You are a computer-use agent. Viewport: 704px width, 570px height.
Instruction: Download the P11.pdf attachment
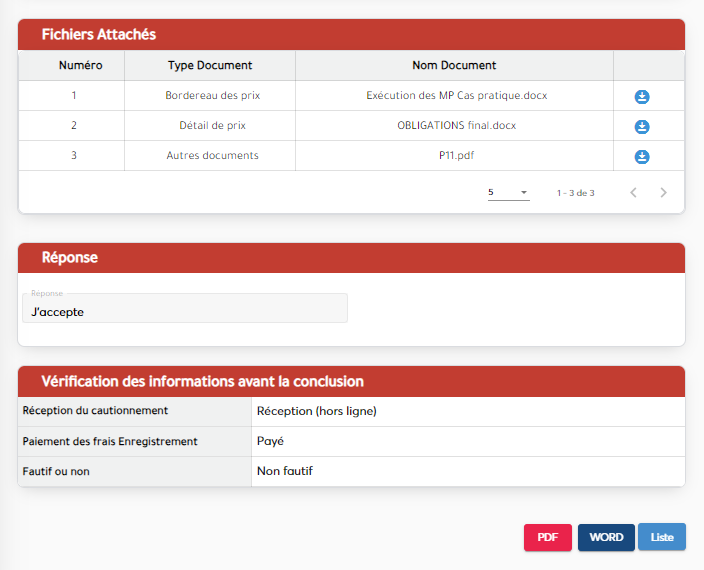[642, 157]
